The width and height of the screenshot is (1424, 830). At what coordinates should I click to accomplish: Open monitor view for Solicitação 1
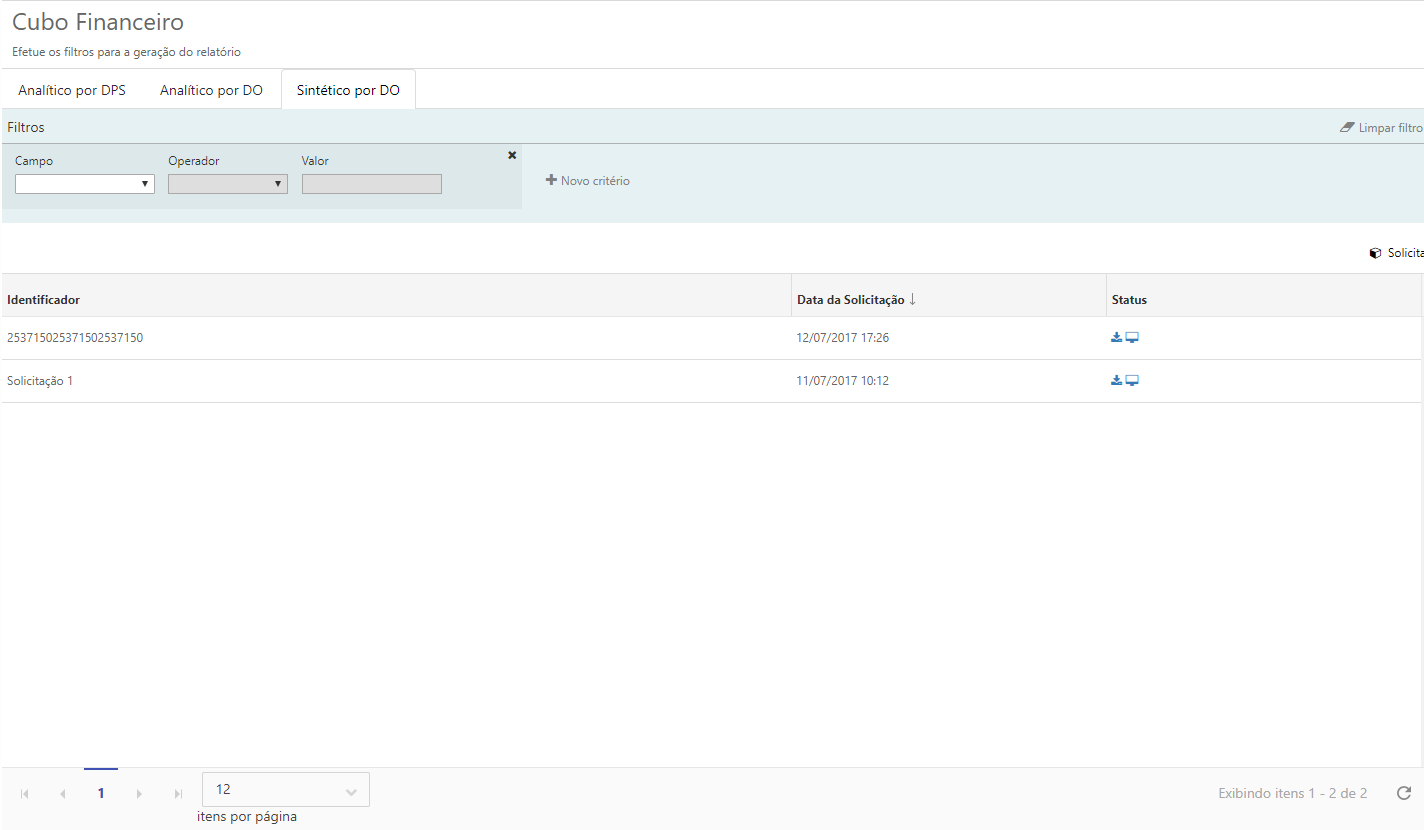(x=1132, y=381)
